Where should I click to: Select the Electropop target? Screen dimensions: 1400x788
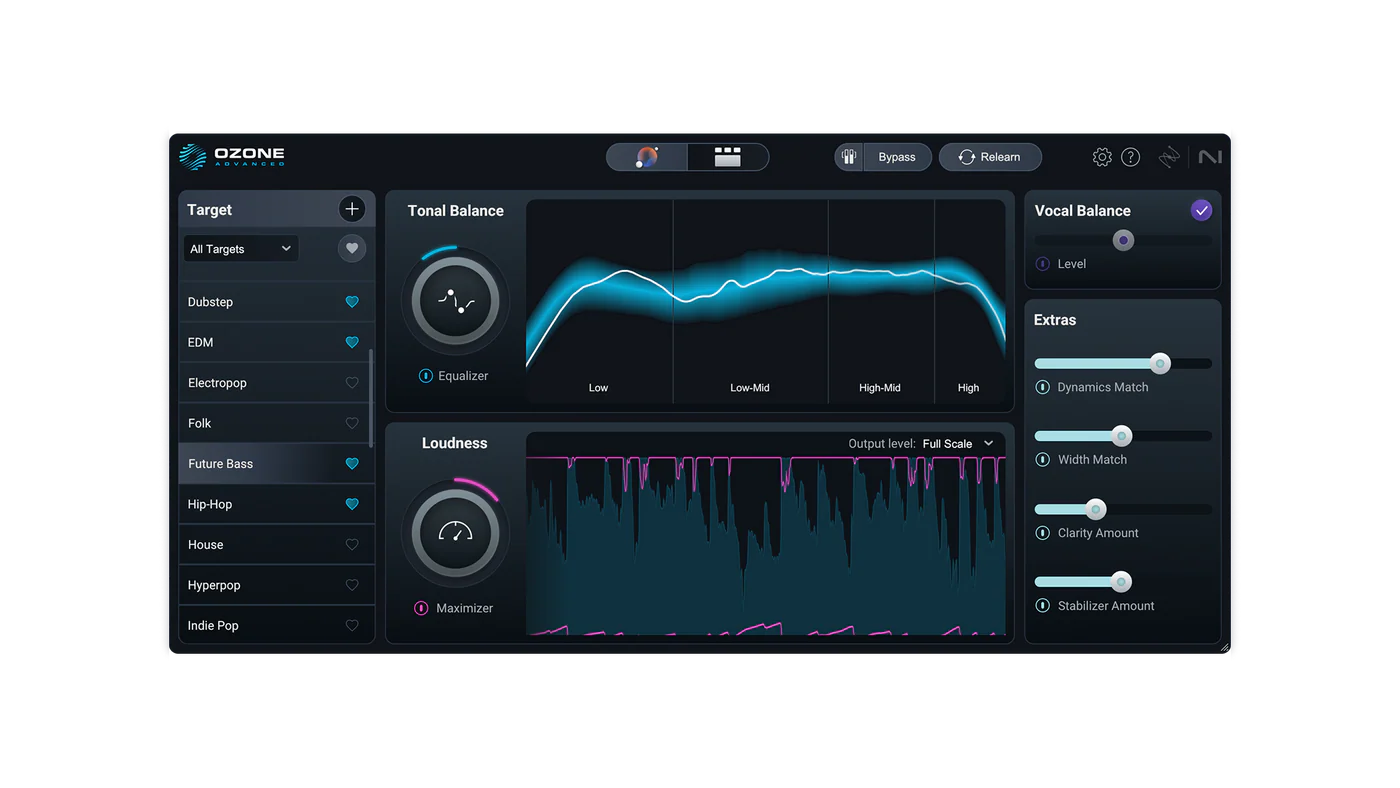pos(276,383)
